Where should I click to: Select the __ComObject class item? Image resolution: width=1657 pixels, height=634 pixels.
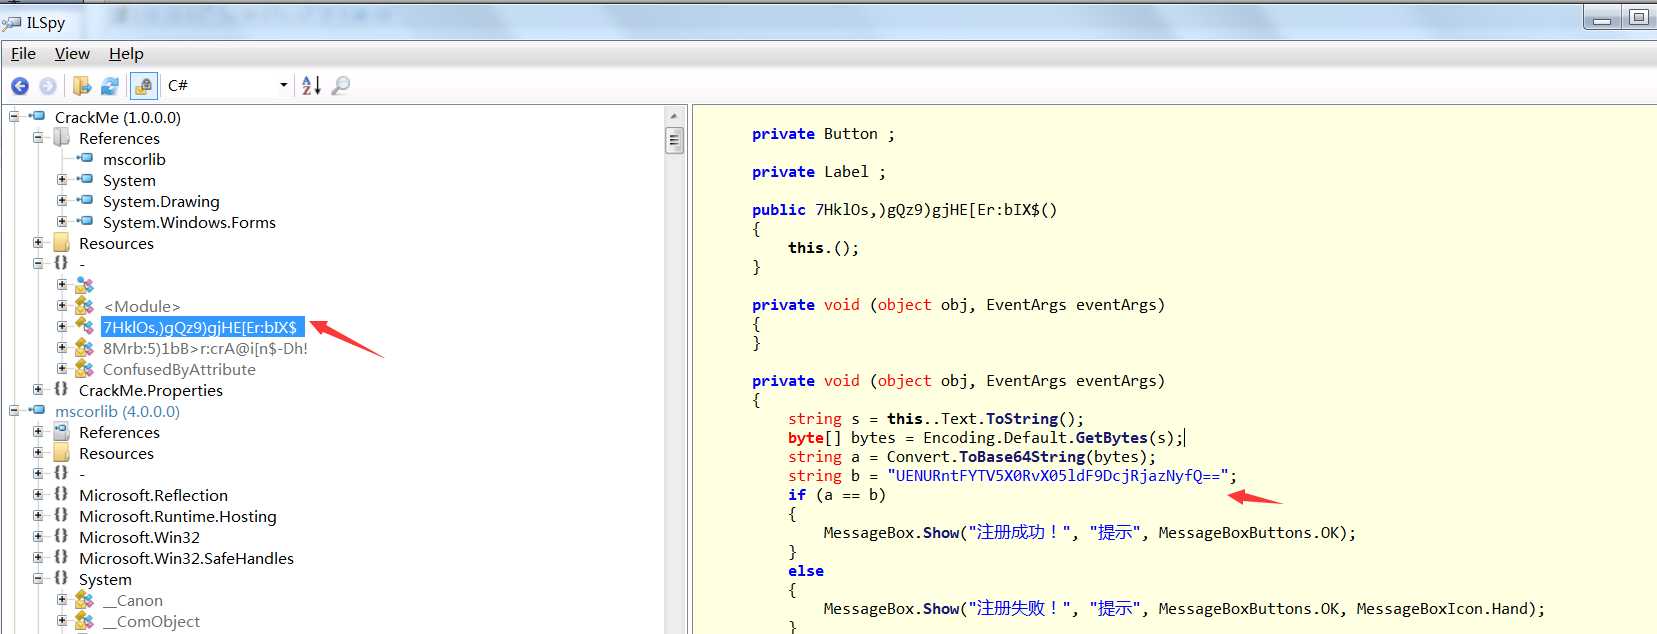[x=151, y=621]
